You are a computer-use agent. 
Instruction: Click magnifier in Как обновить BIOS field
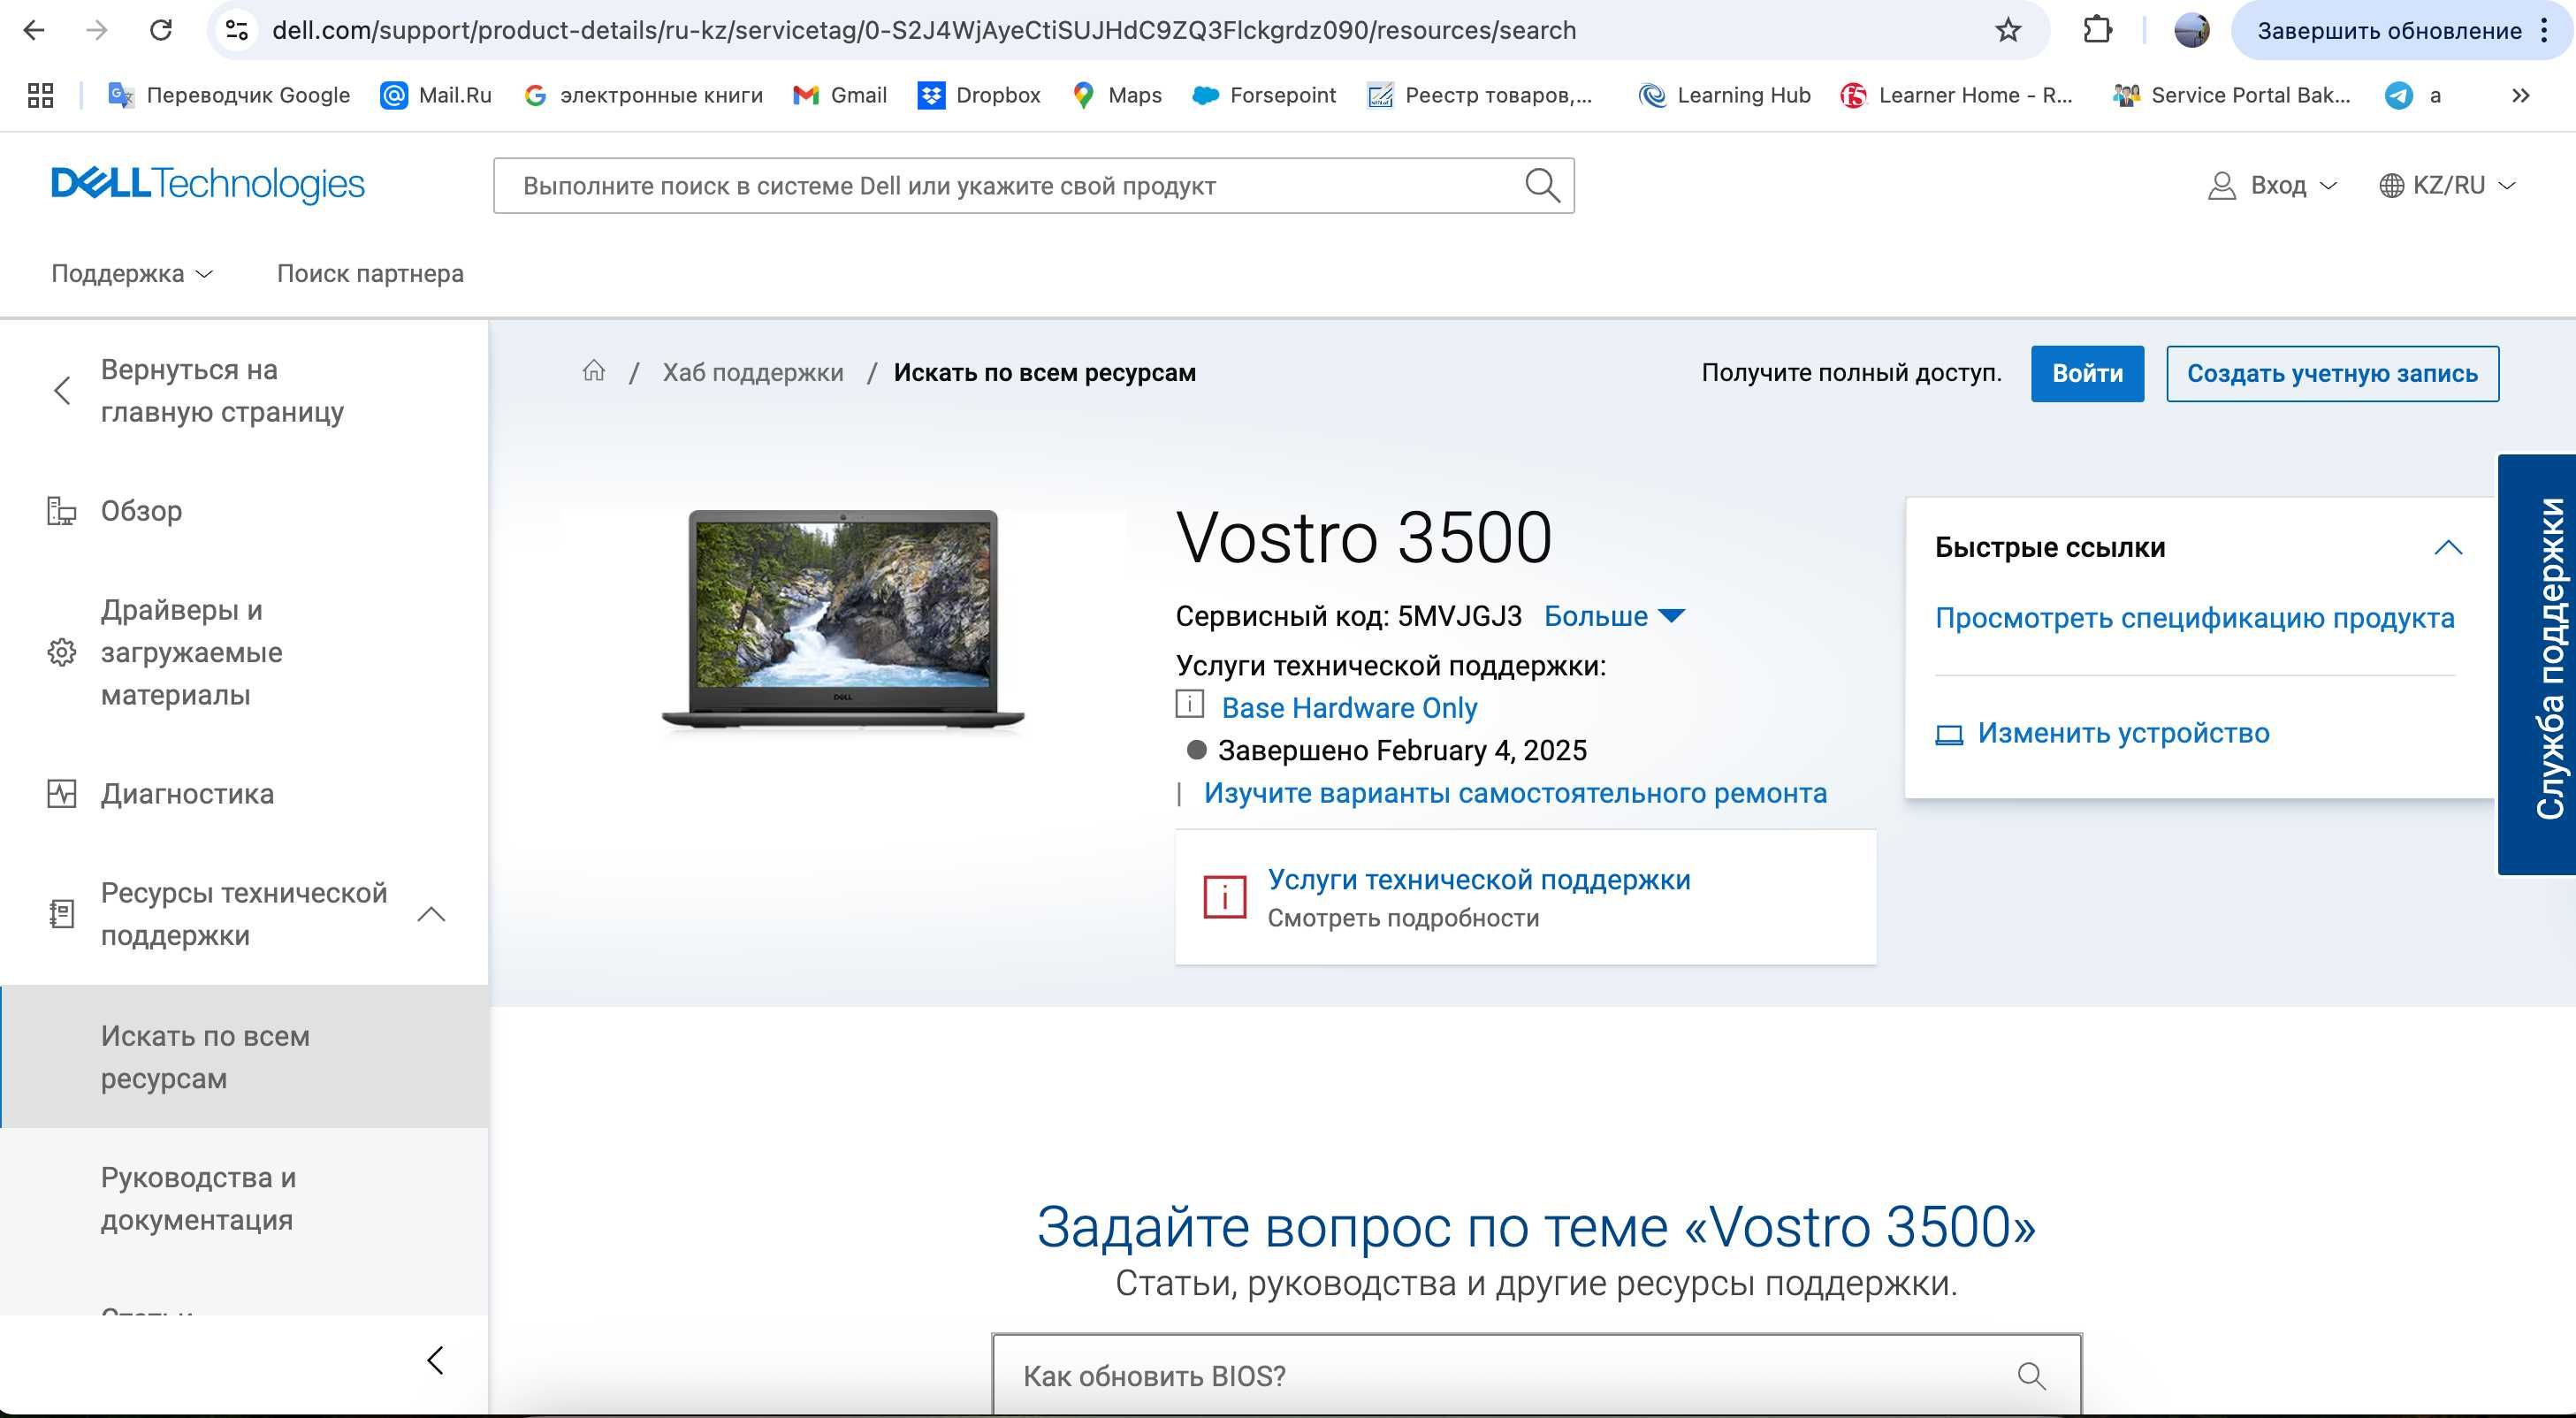coord(2031,1376)
